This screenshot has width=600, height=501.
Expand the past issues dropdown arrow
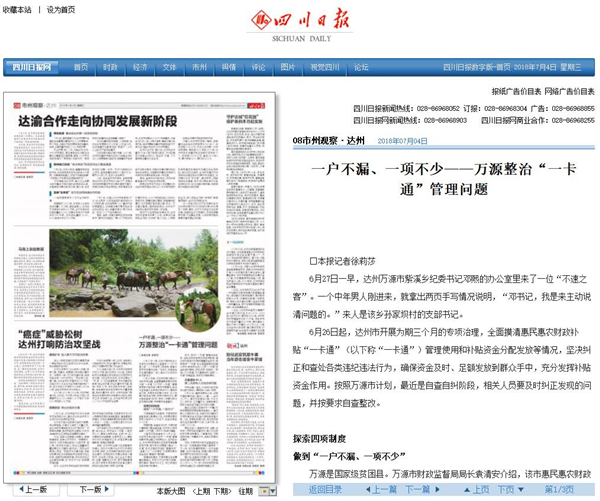pos(272,491)
